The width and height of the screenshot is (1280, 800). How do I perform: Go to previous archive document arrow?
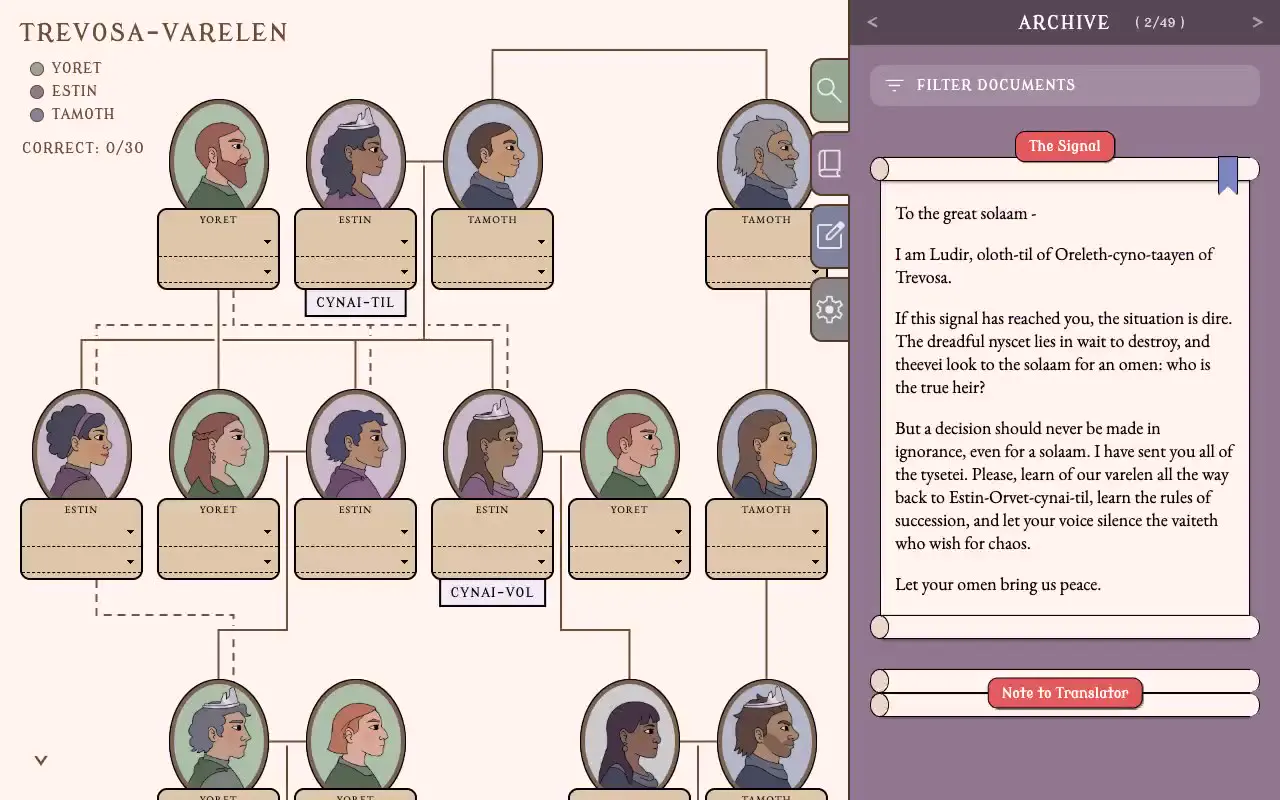pyautogui.click(x=872, y=22)
